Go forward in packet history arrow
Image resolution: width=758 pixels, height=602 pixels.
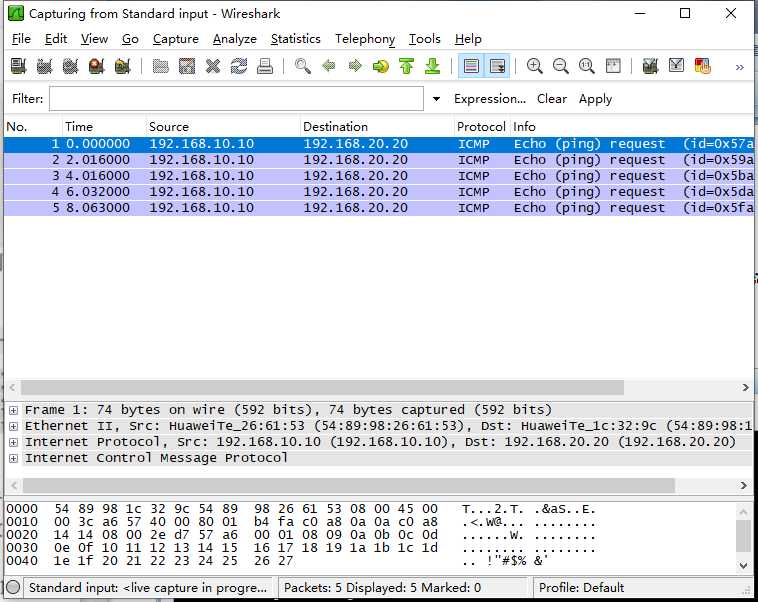point(355,66)
